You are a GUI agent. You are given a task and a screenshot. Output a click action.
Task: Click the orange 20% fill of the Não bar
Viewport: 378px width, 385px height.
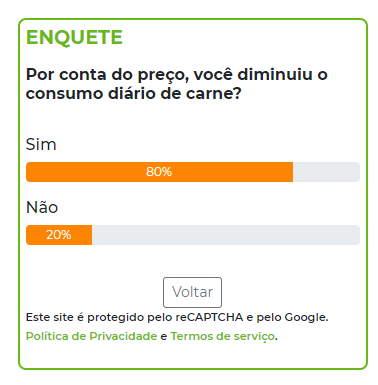pos(59,235)
